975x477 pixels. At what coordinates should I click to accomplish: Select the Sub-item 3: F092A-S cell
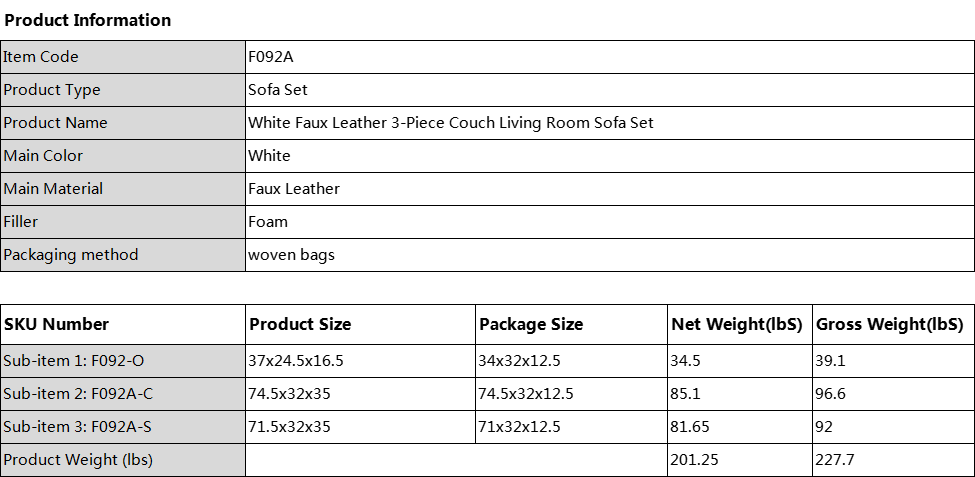click(78, 427)
